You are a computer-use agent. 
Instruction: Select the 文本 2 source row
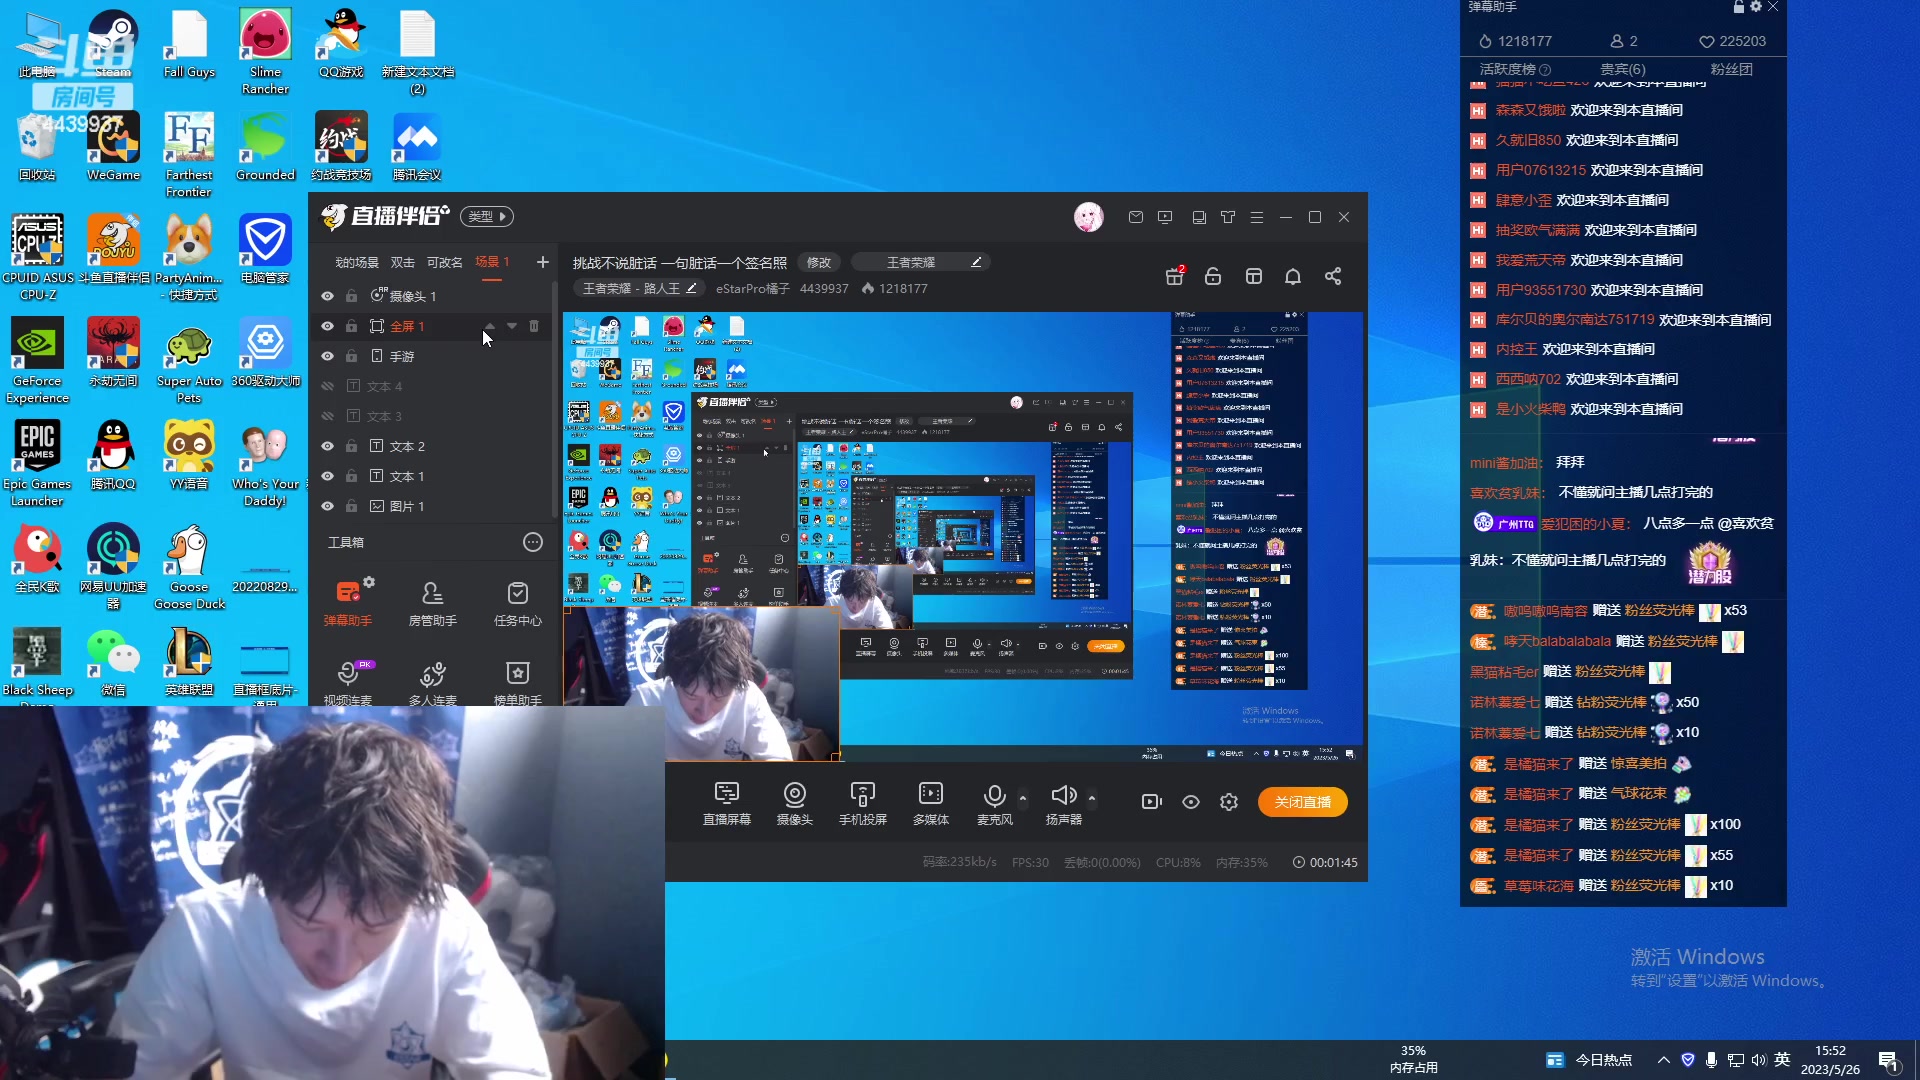coord(430,446)
